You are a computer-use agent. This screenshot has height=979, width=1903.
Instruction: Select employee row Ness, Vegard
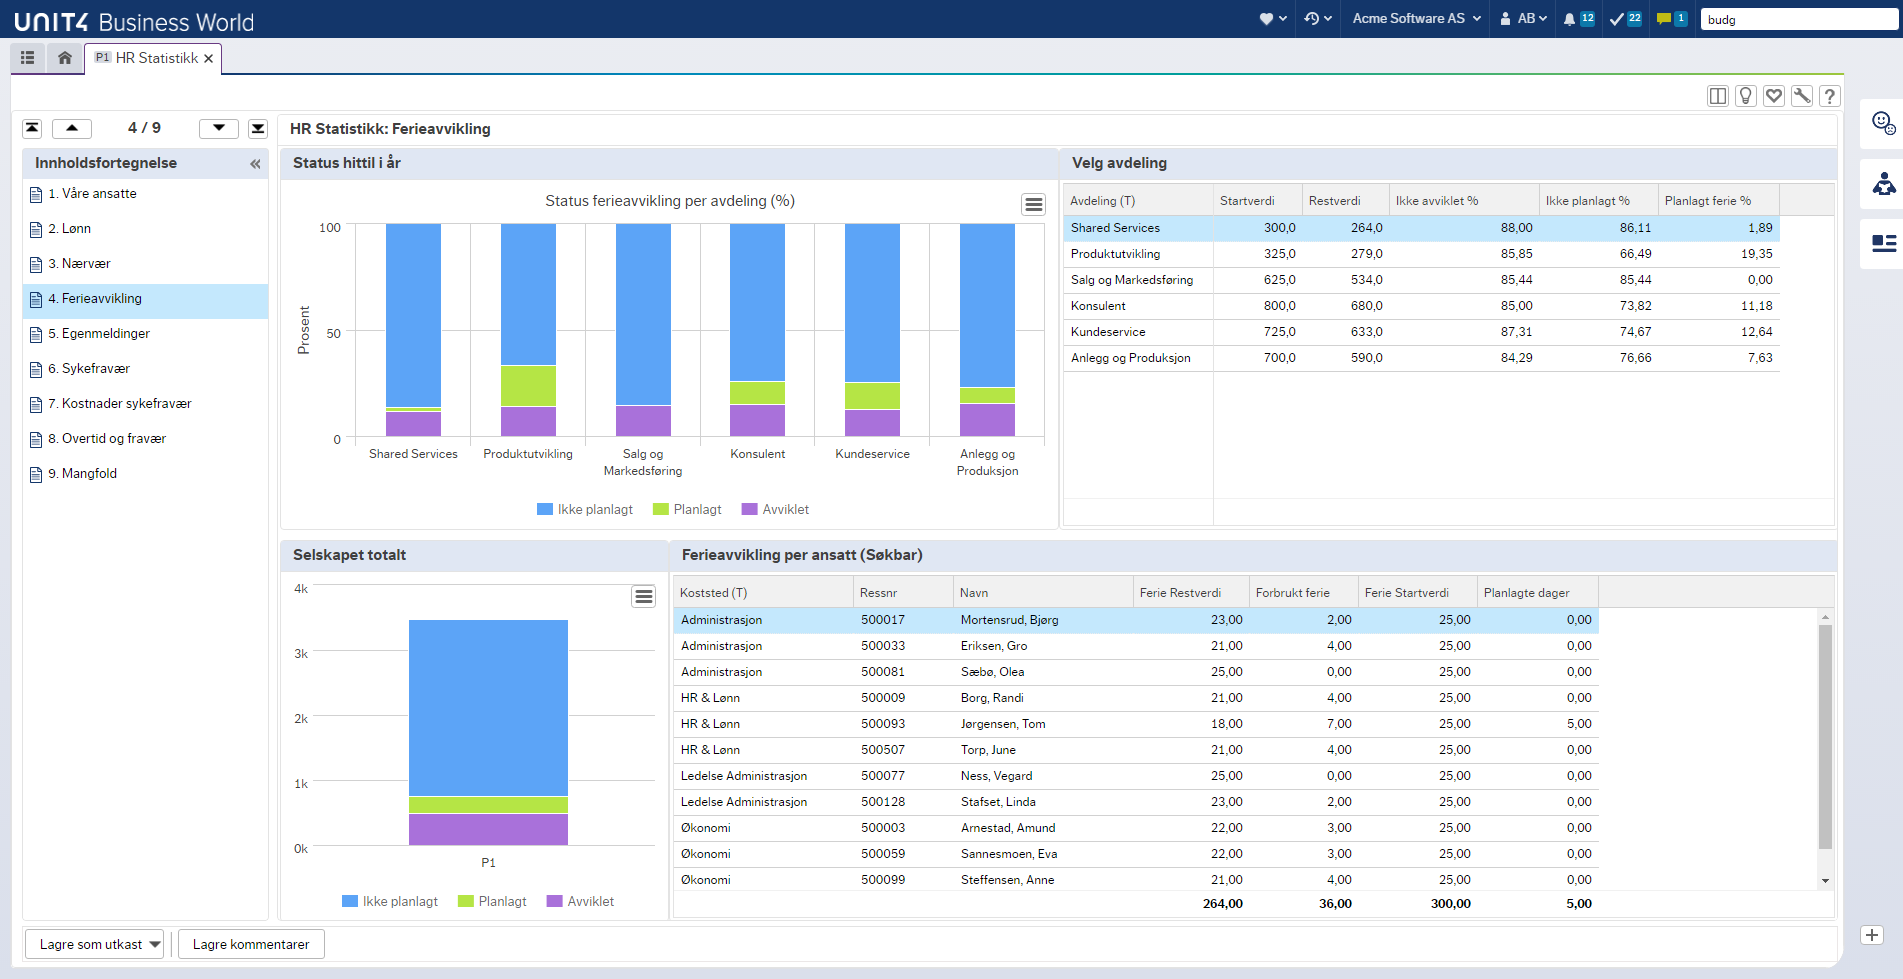tap(1136, 776)
